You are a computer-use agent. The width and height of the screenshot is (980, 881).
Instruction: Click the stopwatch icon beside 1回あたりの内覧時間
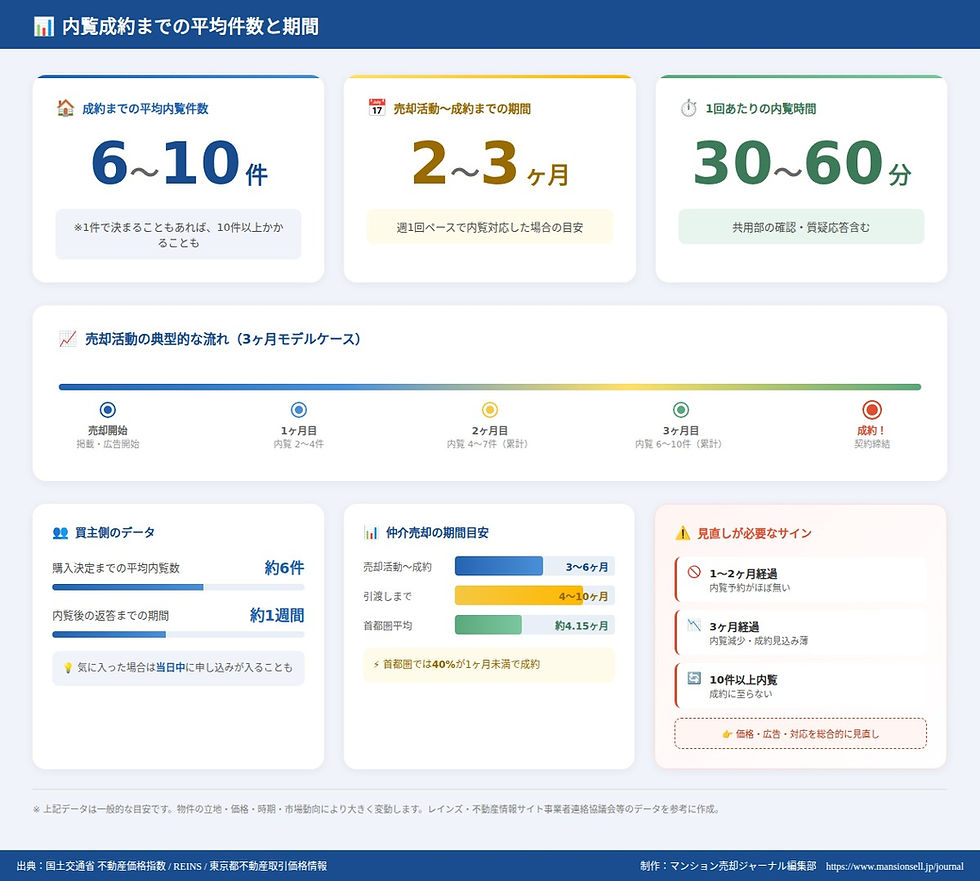point(688,108)
